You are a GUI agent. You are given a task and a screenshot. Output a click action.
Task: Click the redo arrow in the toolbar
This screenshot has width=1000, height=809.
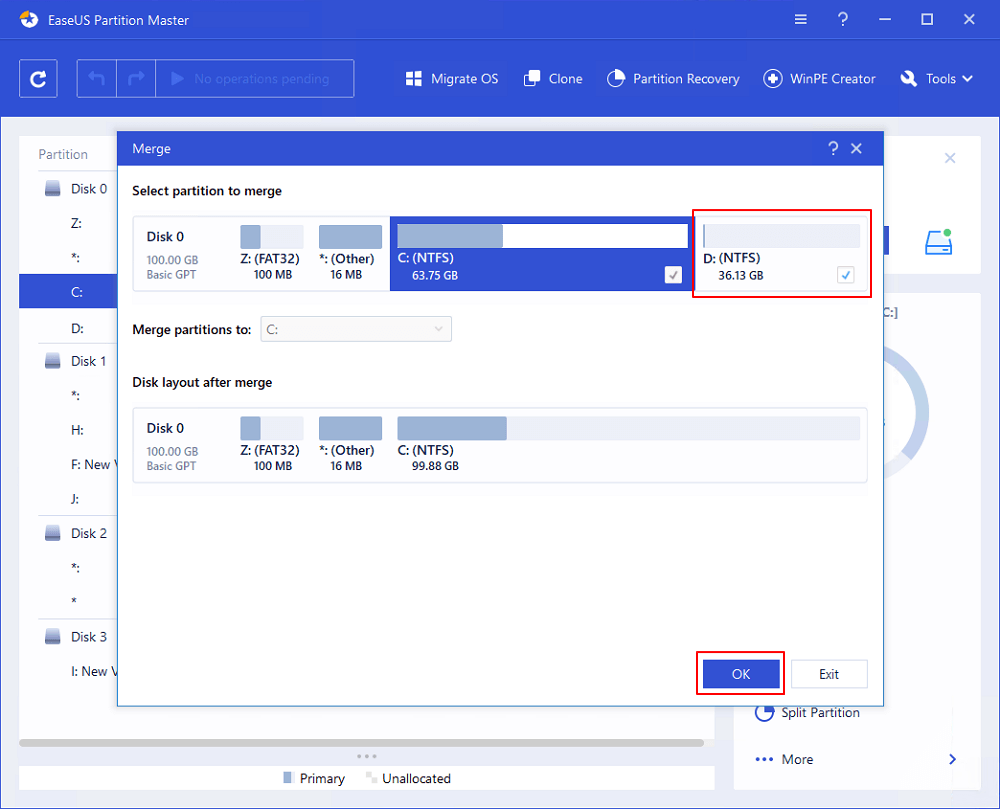tap(136, 78)
